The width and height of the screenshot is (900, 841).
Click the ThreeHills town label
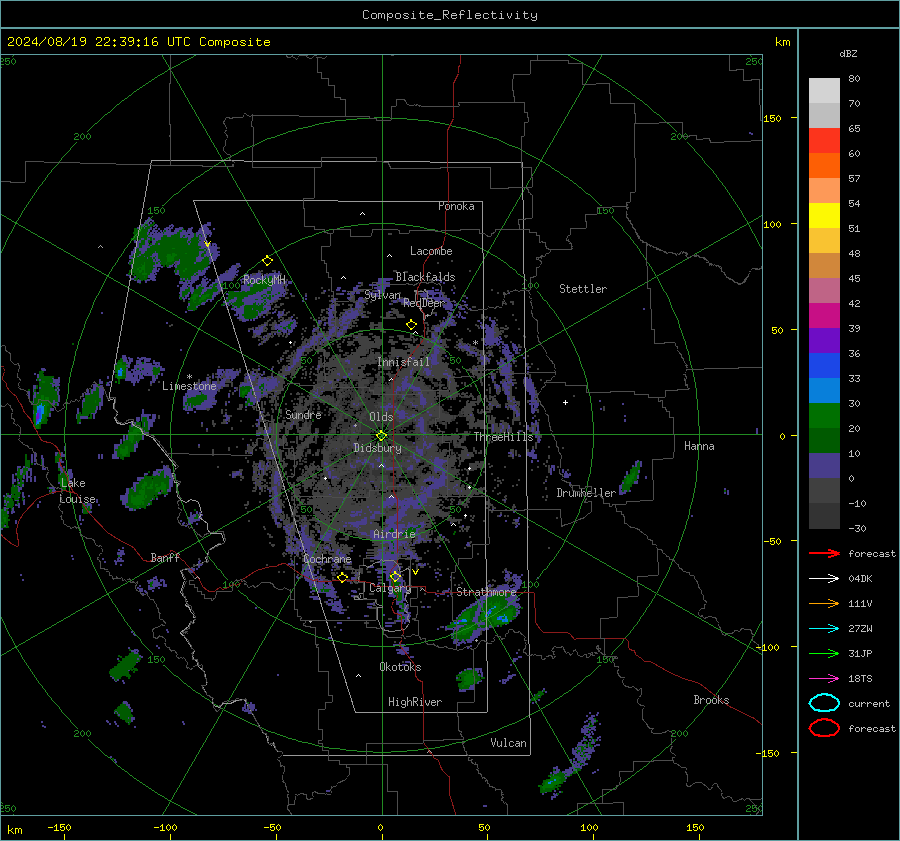tap(503, 437)
